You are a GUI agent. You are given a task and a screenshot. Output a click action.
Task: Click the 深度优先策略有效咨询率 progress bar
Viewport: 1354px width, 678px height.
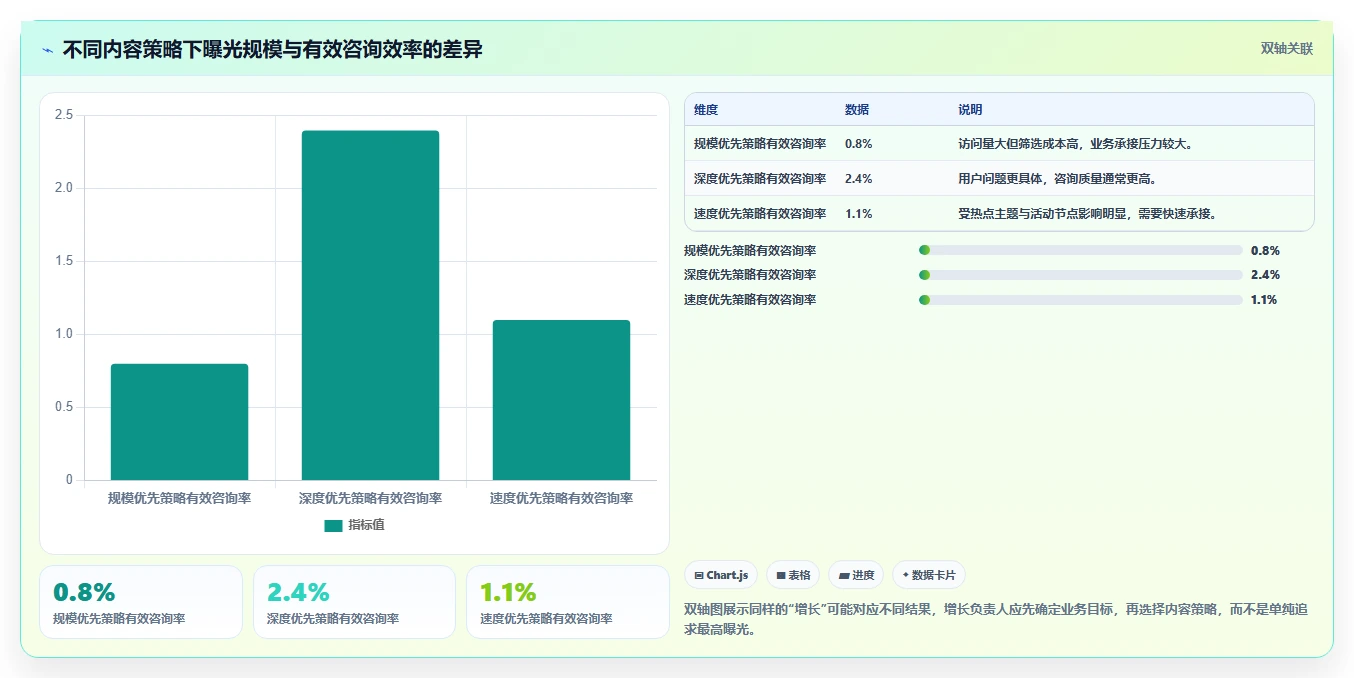pos(1080,274)
